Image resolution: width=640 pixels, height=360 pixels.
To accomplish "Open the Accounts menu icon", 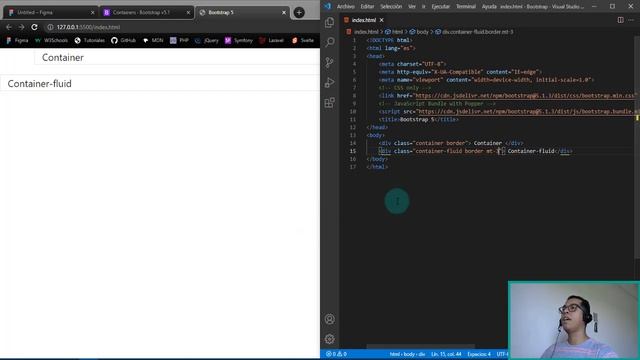I will (x=330, y=319).
